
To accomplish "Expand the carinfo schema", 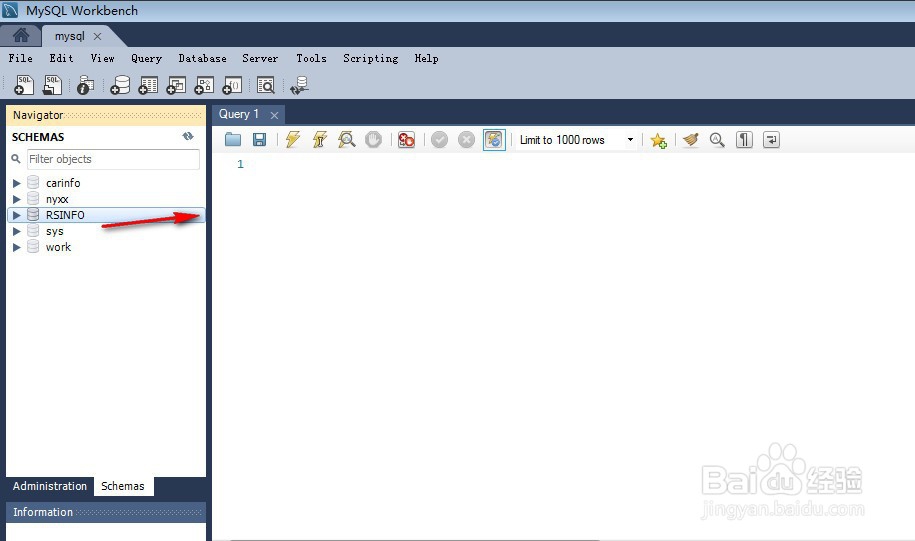I will click(x=16, y=183).
